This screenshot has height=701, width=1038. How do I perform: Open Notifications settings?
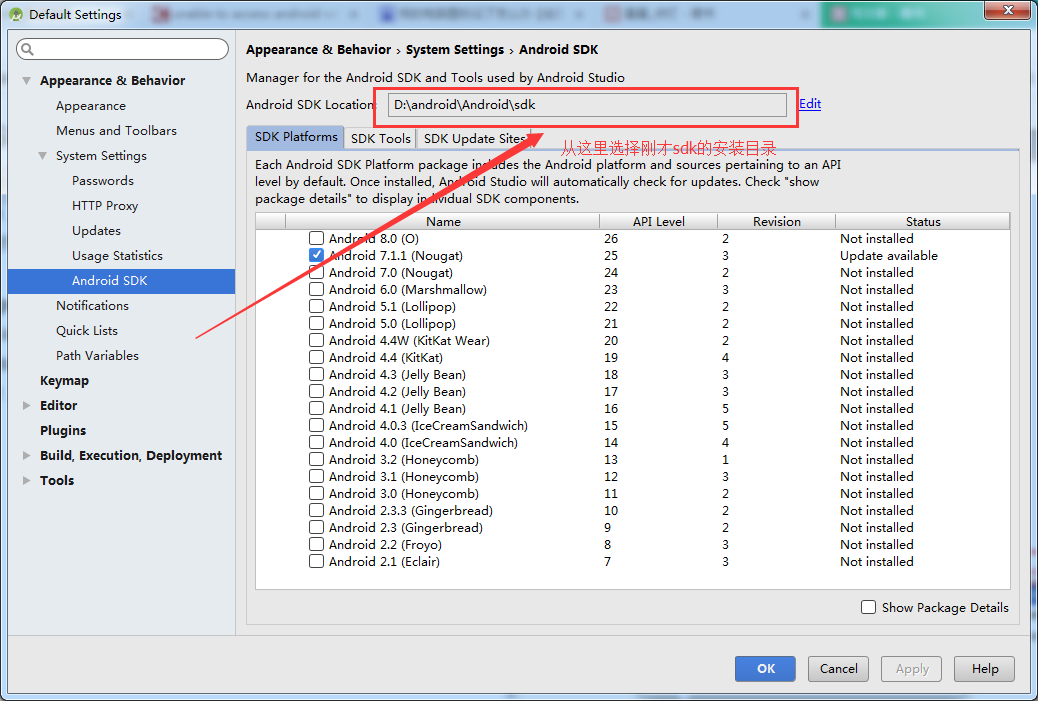point(92,306)
